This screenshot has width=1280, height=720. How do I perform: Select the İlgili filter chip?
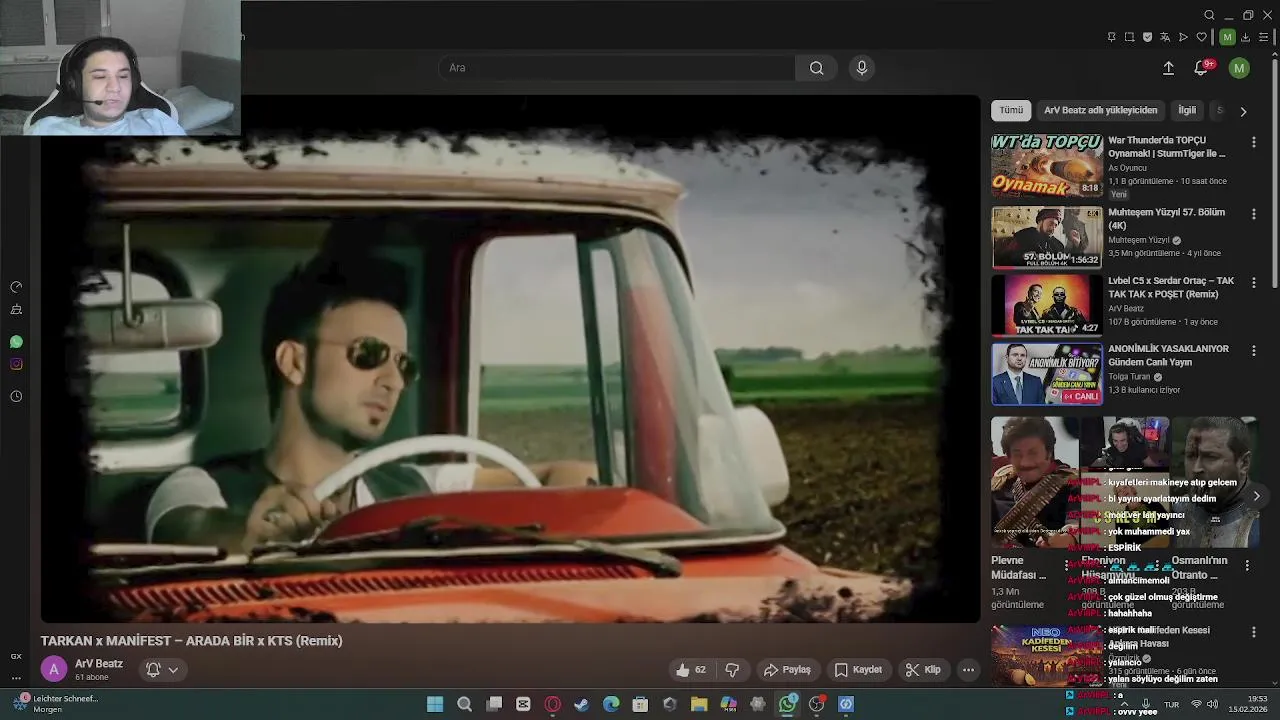(1187, 110)
